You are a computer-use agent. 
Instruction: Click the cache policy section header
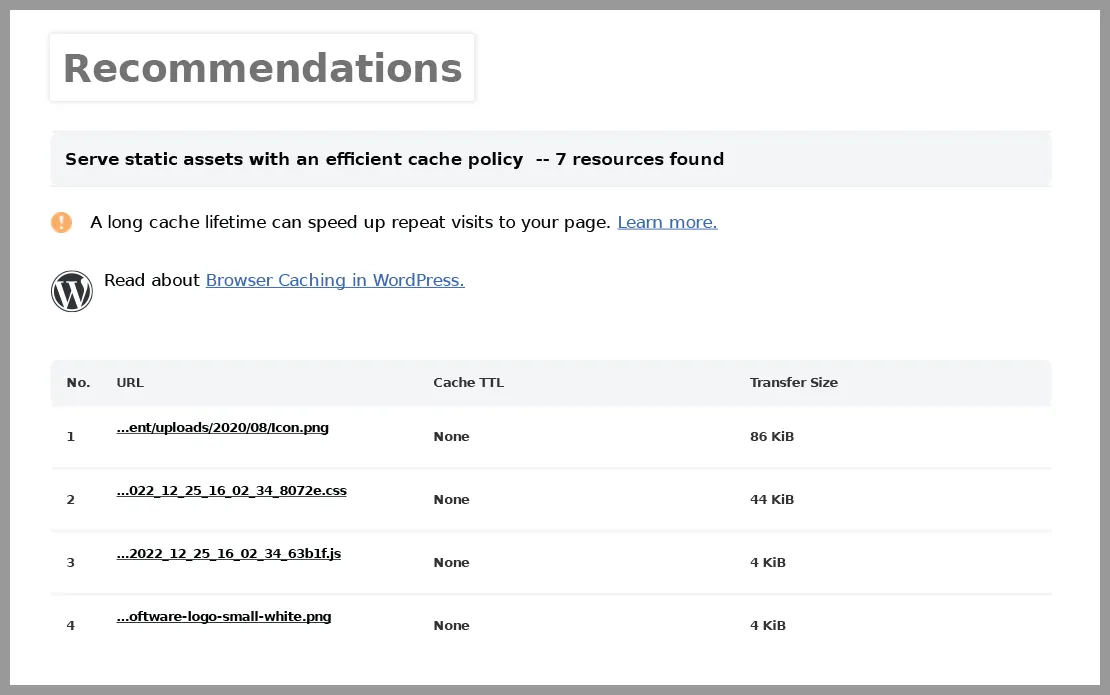pos(551,159)
